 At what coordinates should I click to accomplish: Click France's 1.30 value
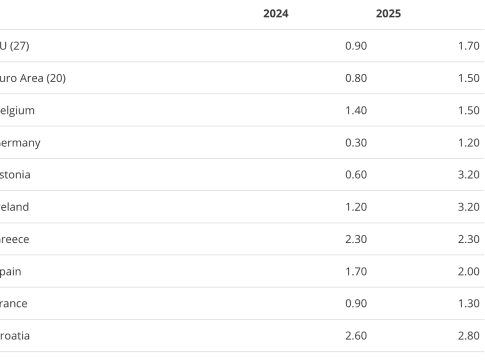469,304
